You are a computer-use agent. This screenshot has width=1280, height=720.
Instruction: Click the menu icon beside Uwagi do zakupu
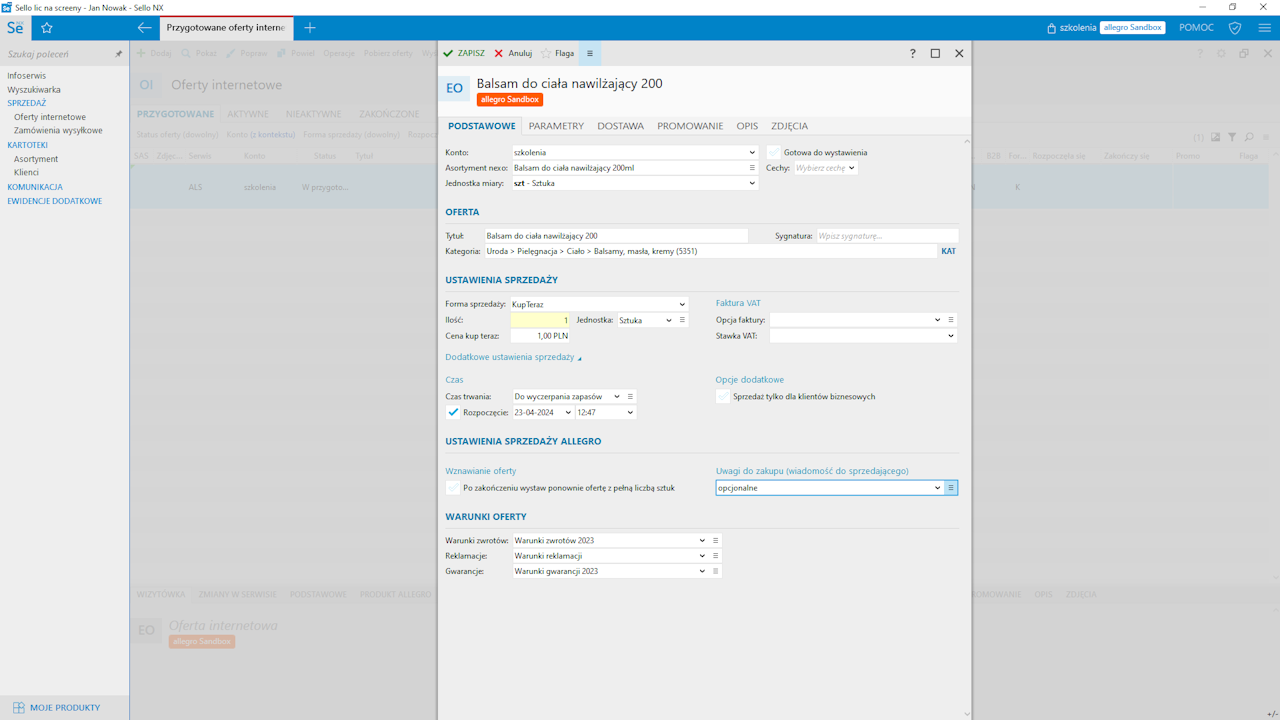click(x=951, y=488)
